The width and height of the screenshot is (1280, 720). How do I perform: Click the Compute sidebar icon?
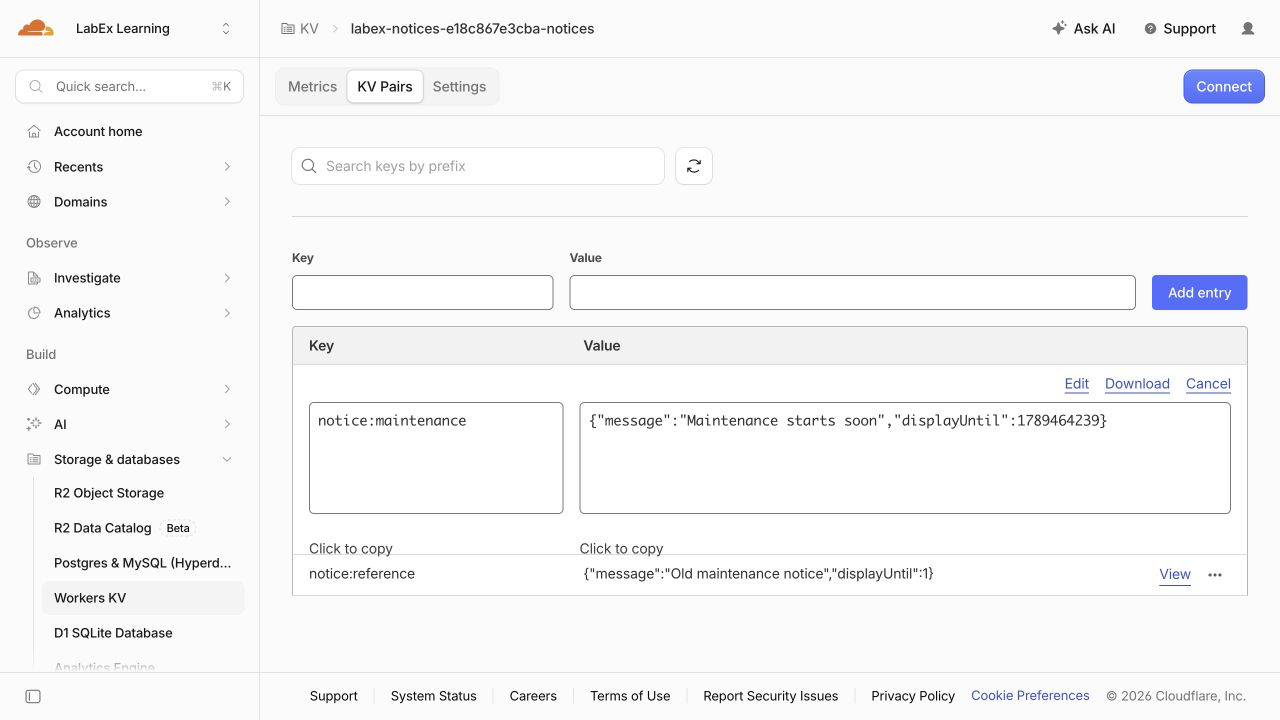point(34,389)
